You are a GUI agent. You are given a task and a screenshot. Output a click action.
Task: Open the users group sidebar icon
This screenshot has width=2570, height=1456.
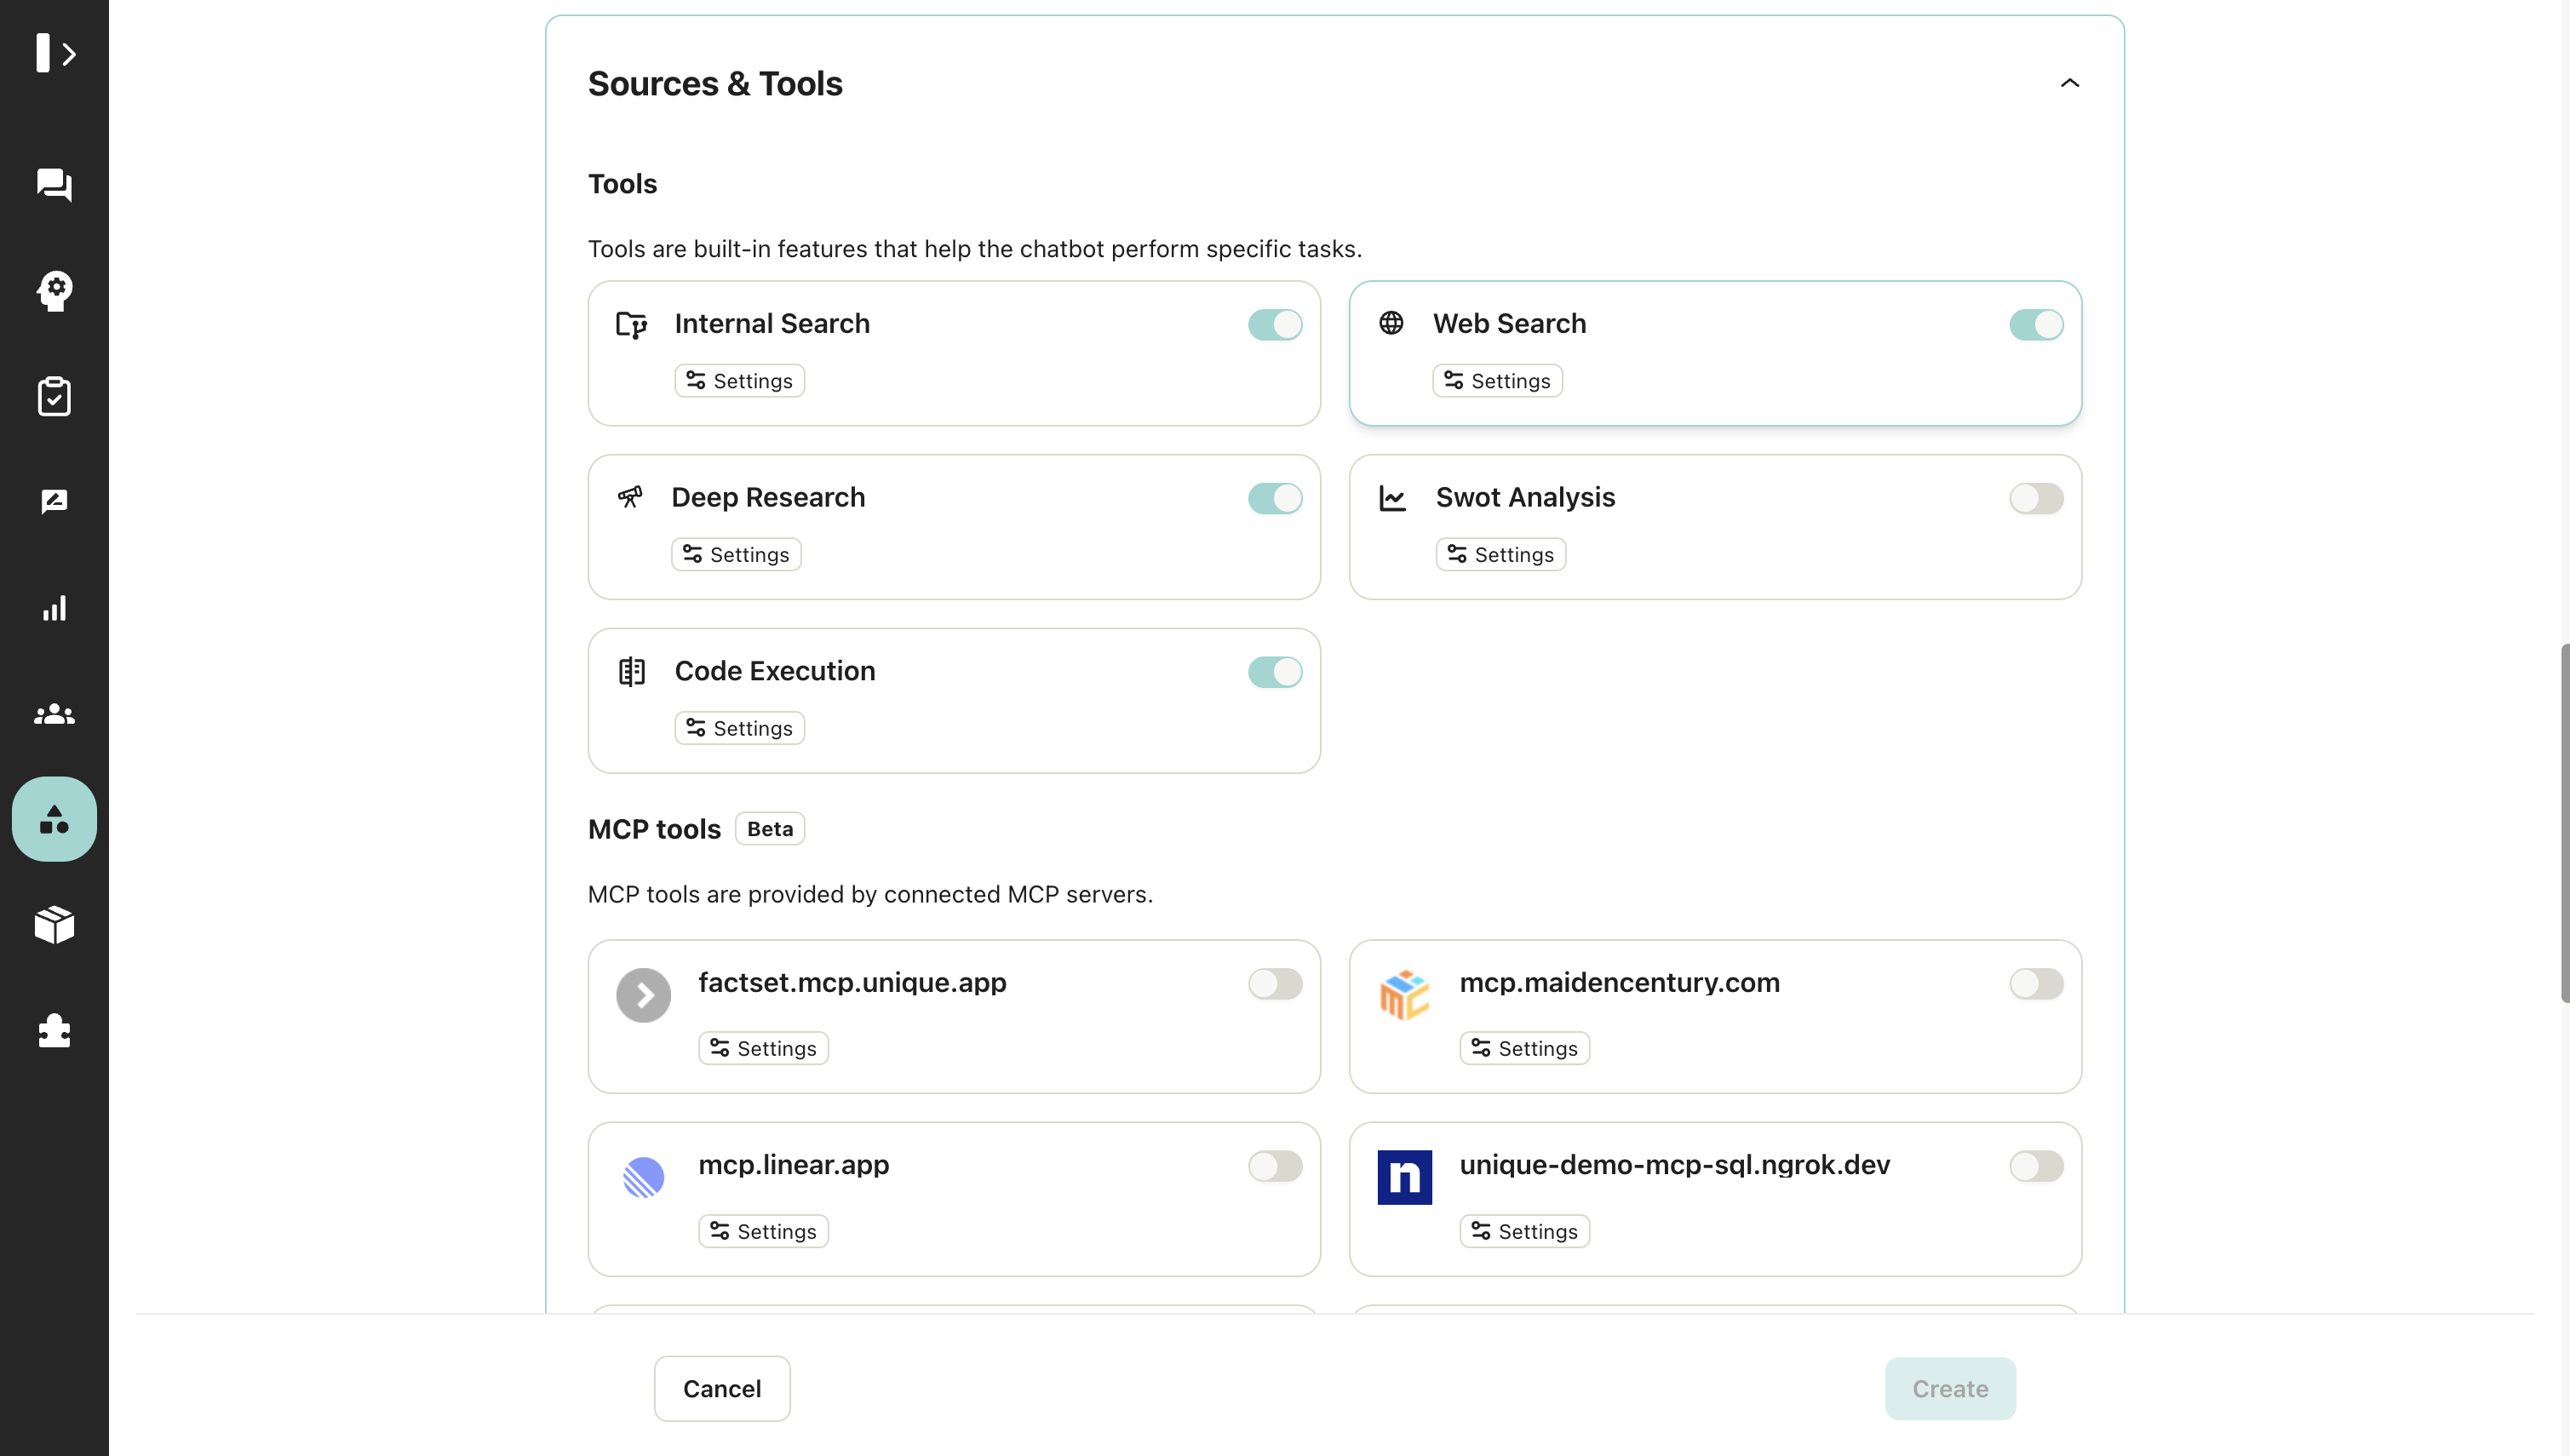54,714
